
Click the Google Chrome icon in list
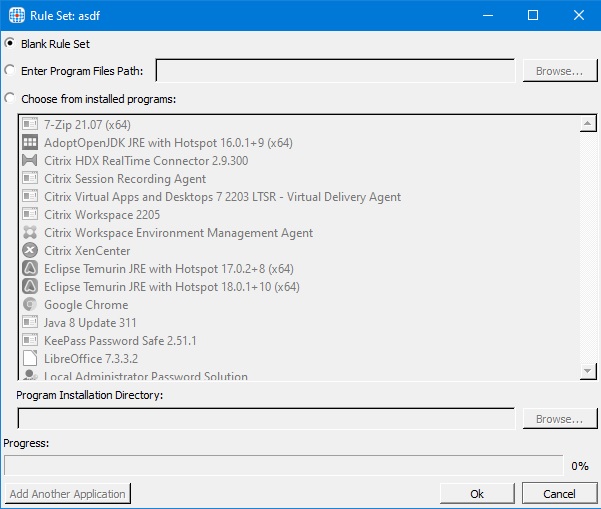point(30,304)
